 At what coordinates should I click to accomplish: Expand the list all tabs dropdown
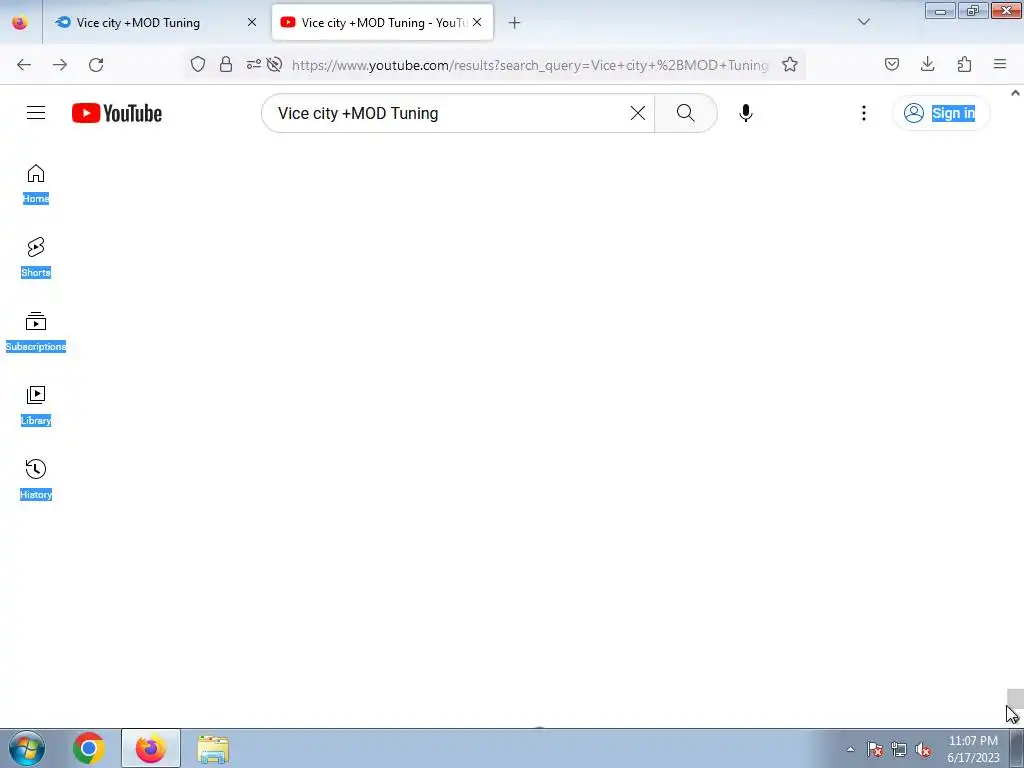click(x=864, y=22)
